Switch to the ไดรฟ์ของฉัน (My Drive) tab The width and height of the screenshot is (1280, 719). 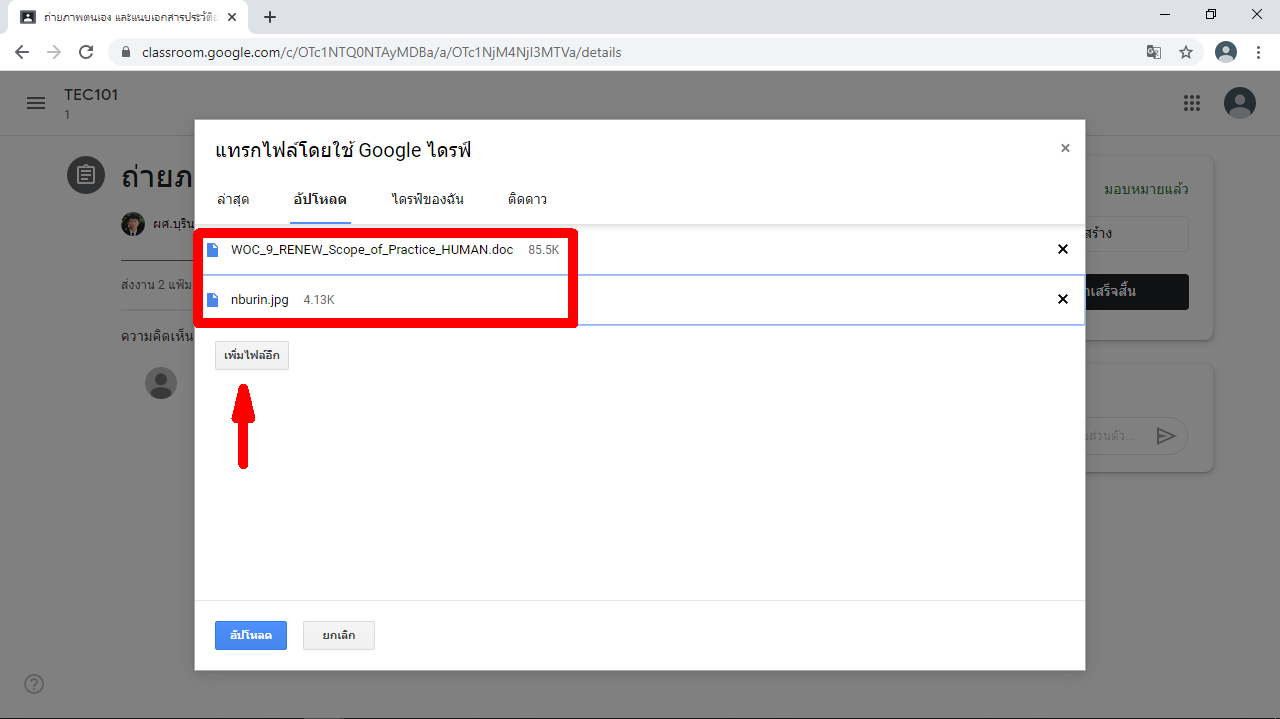(x=427, y=199)
